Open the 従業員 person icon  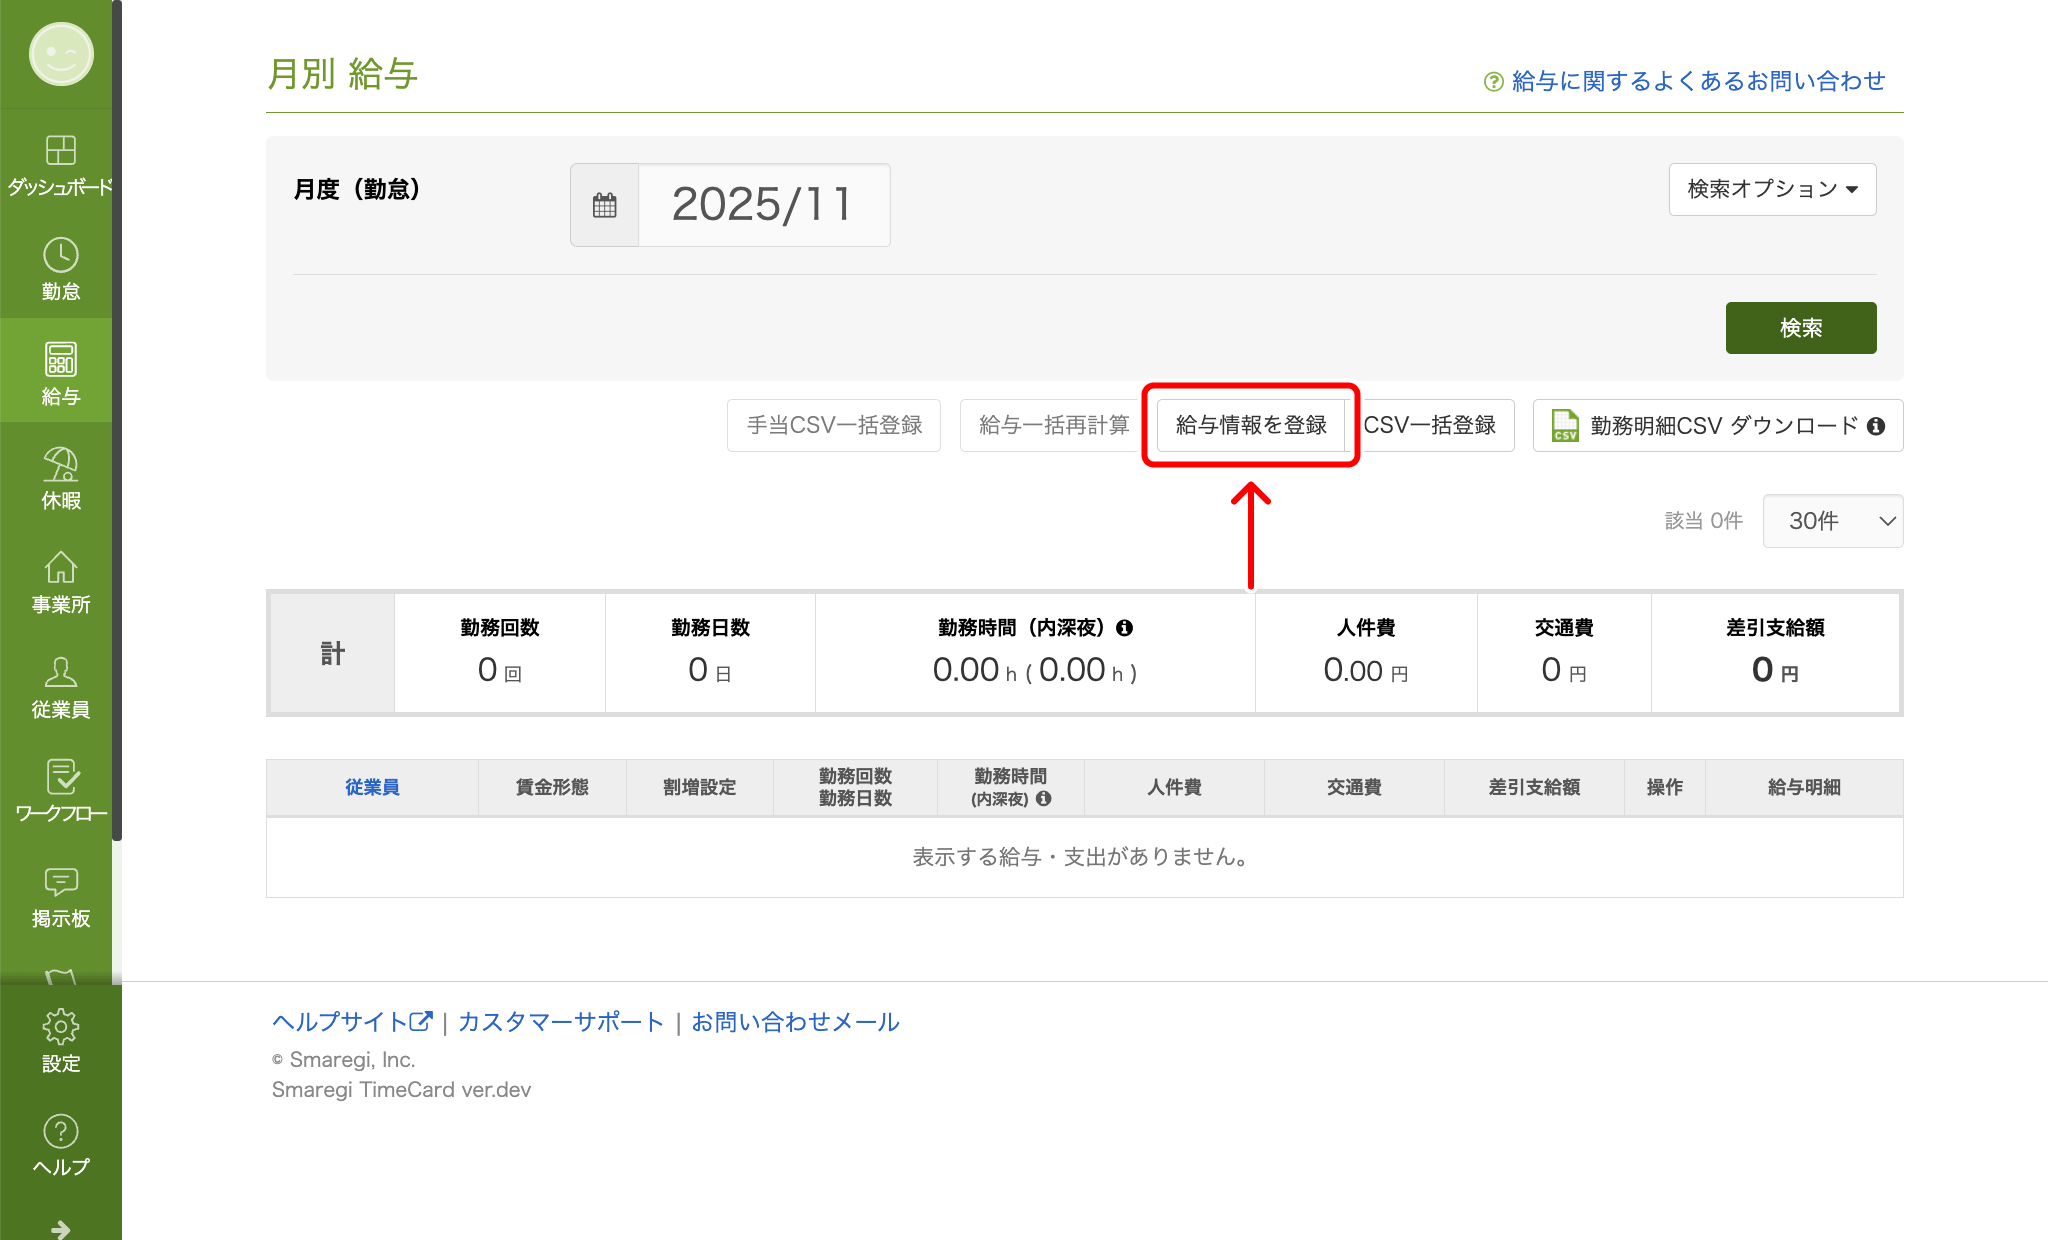(60, 673)
